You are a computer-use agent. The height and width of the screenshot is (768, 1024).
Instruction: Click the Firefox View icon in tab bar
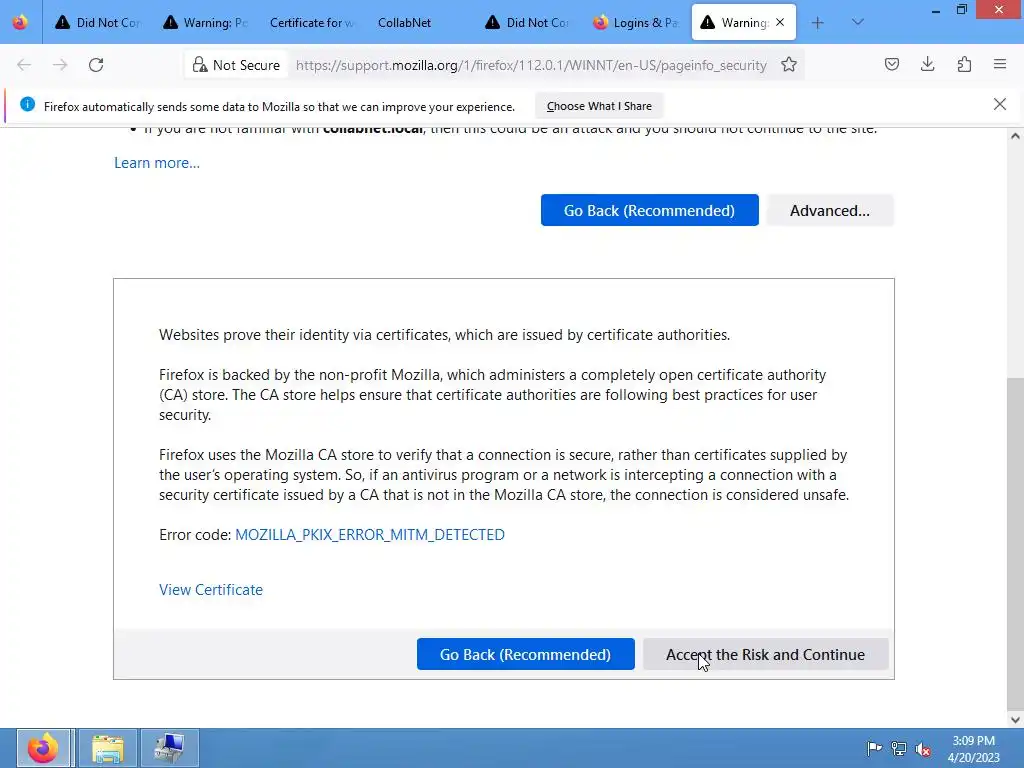click(20, 23)
